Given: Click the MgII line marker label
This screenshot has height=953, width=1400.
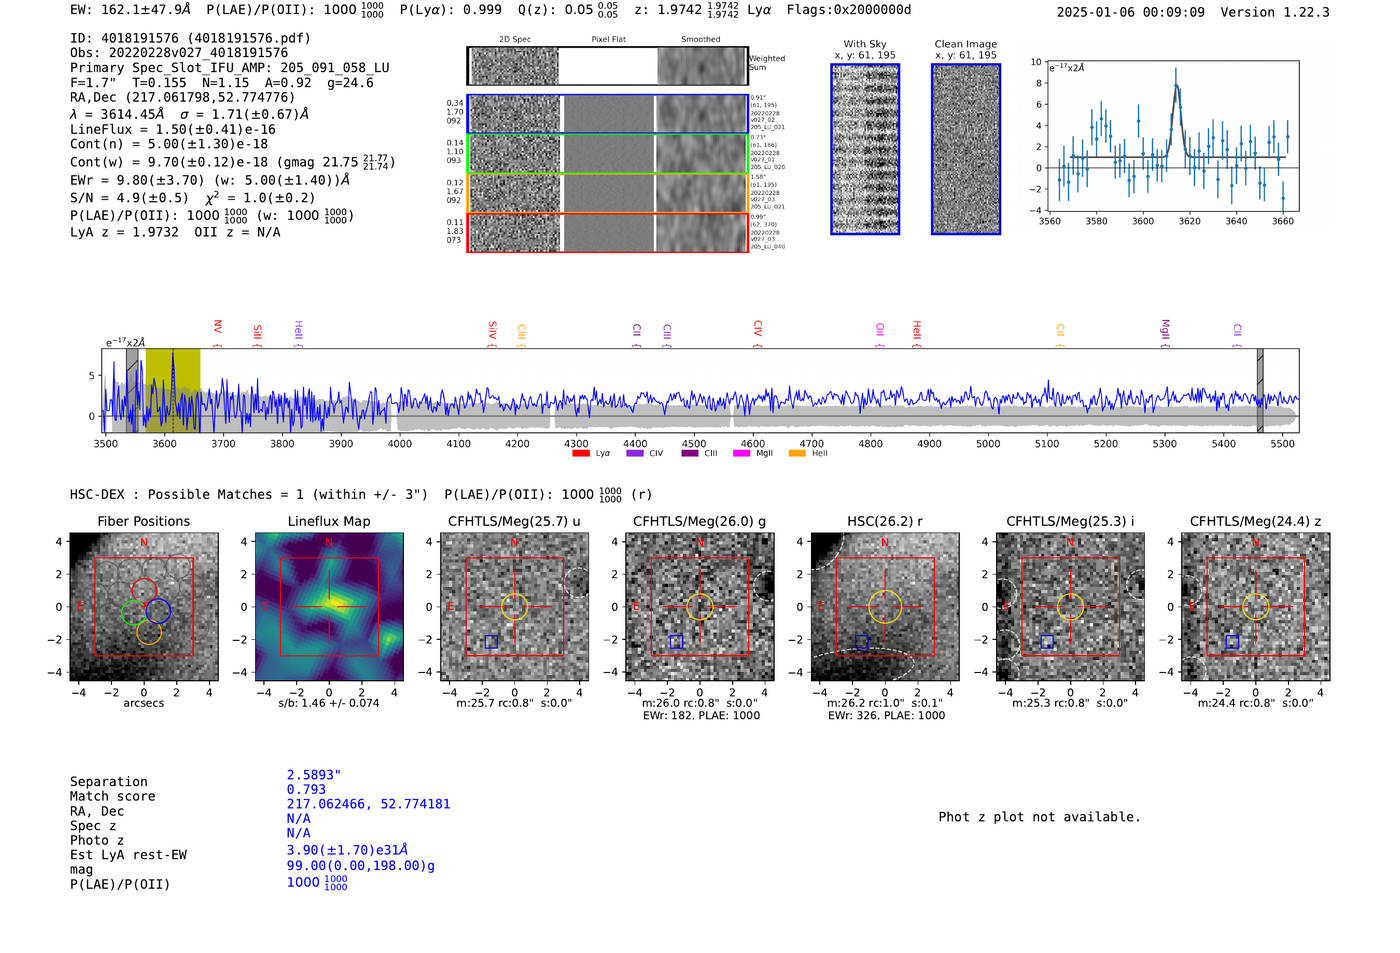Looking at the screenshot, I should click(1164, 332).
